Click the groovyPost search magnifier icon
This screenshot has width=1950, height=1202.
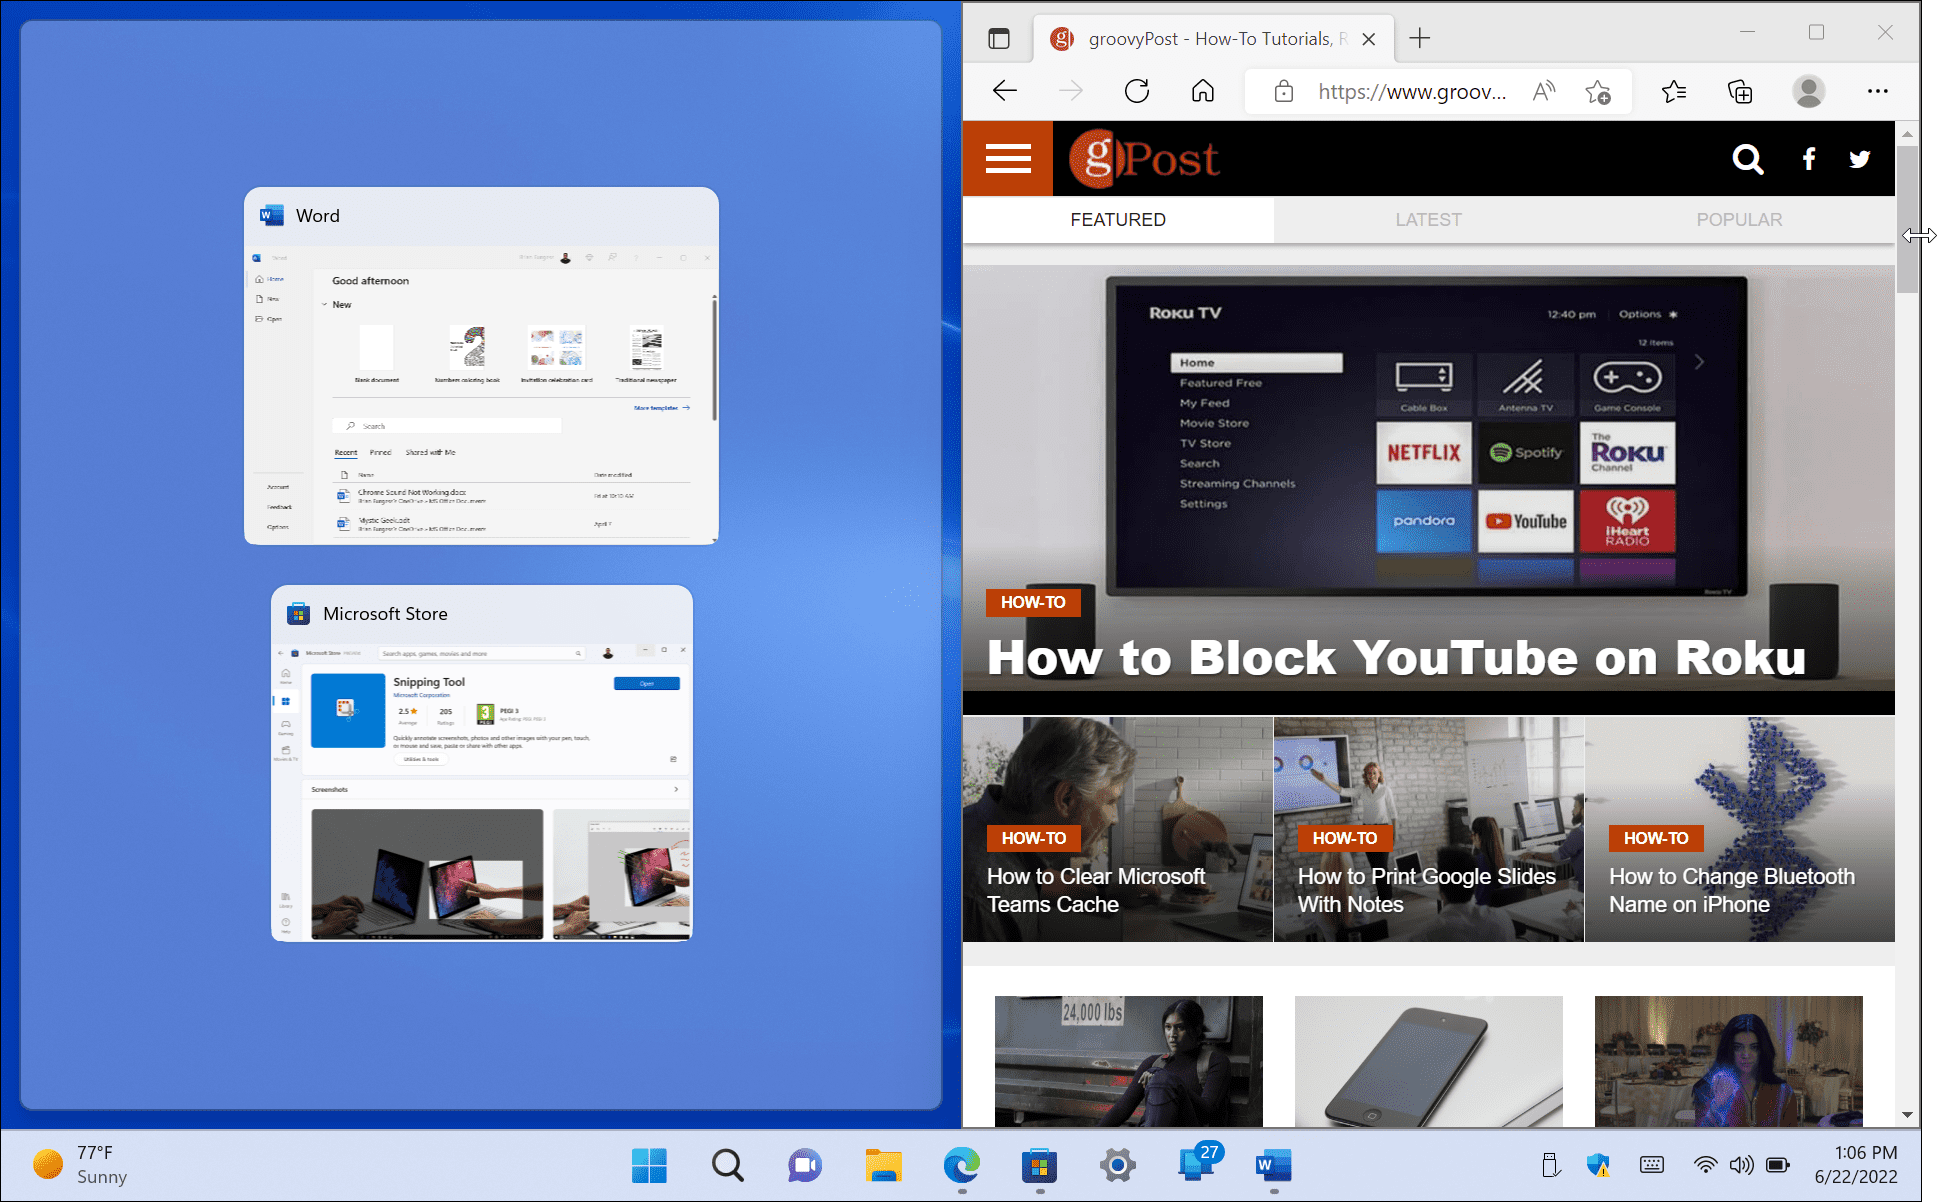pyautogui.click(x=1747, y=159)
